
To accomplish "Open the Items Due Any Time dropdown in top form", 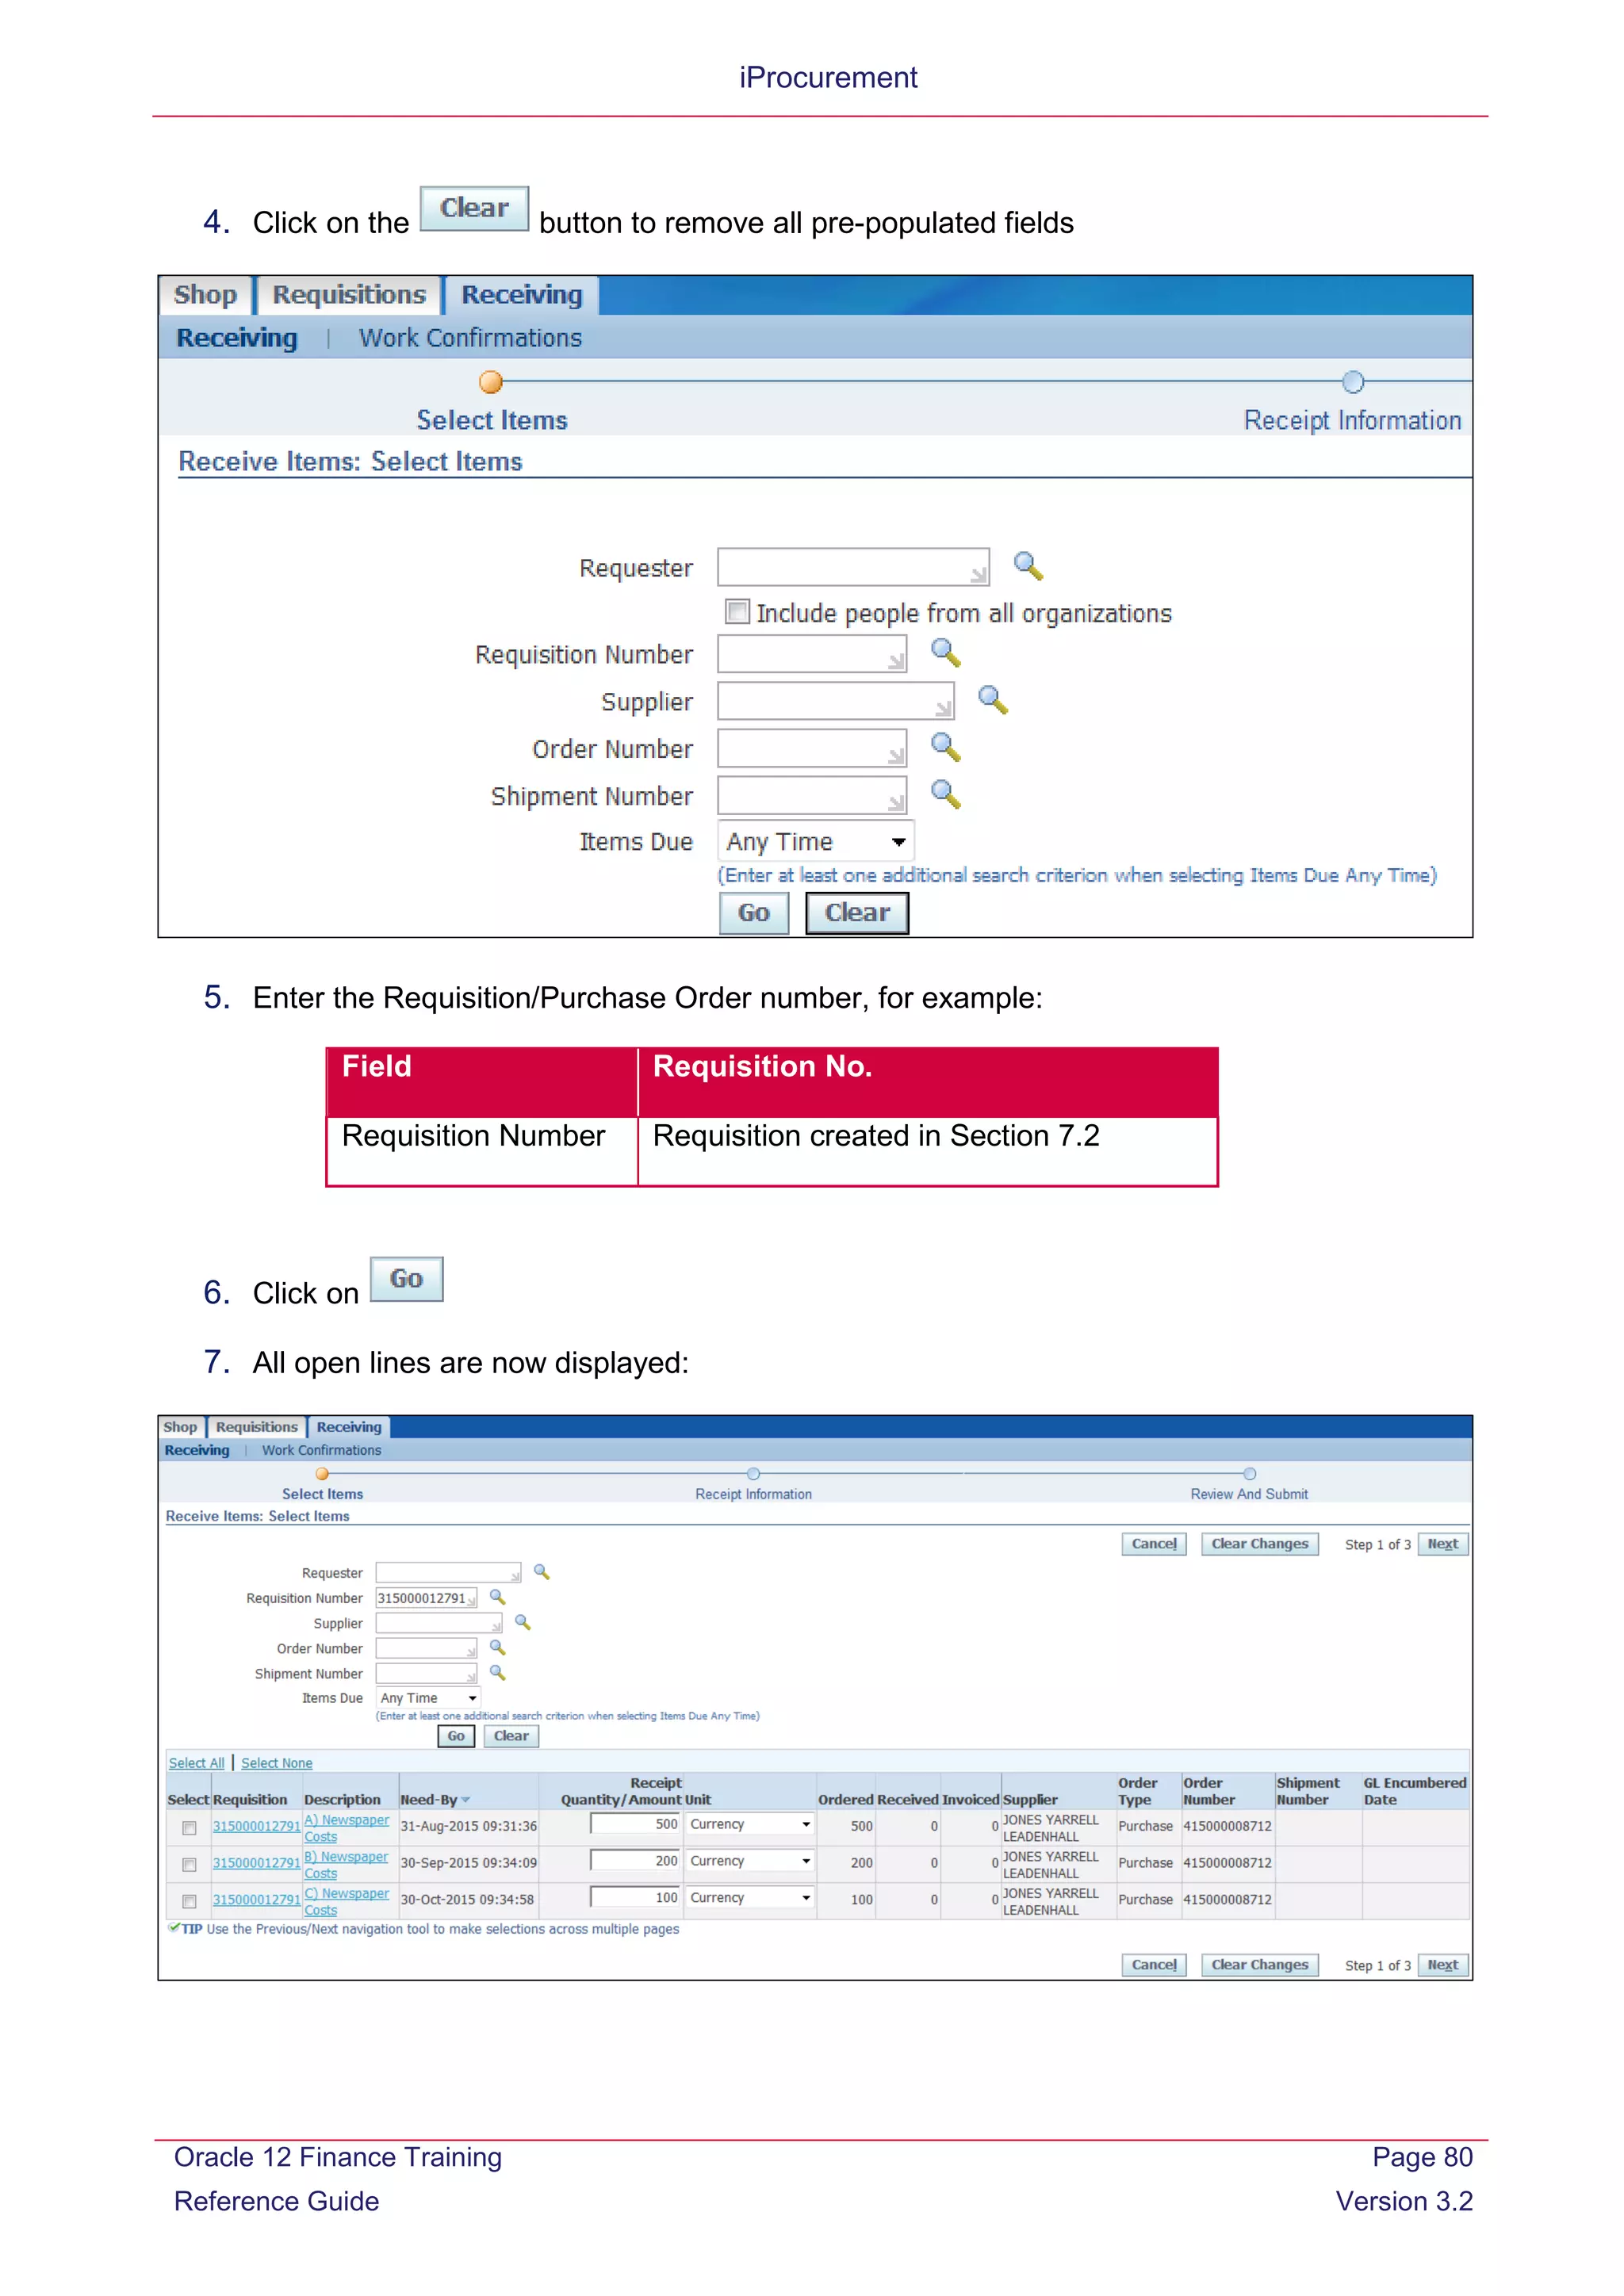I will 815,841.
